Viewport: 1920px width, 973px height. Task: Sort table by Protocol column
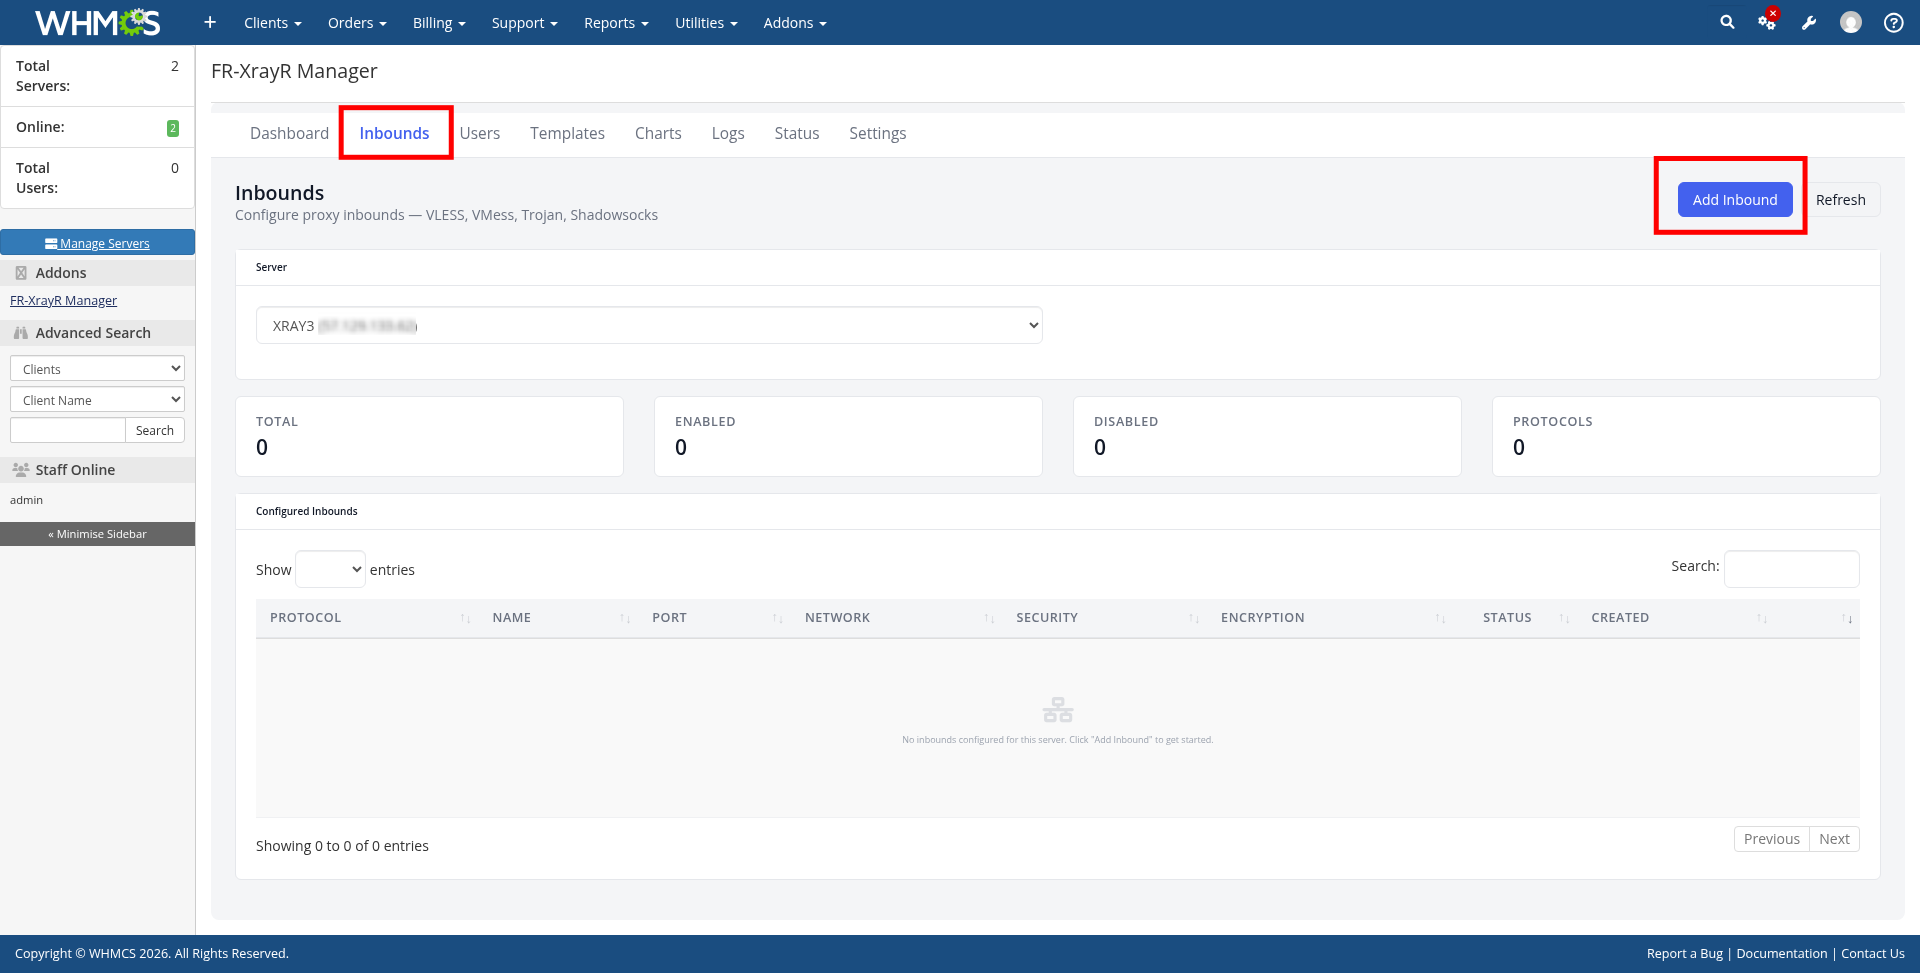tap(306, 618)
